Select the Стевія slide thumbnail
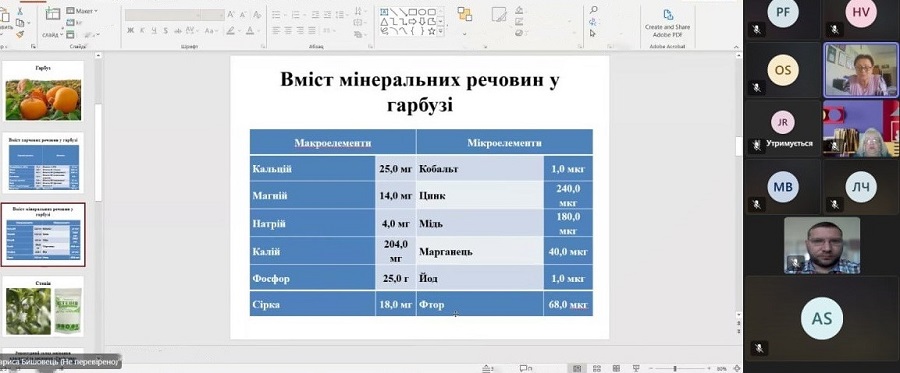900x373 pixels. [43, 306]
